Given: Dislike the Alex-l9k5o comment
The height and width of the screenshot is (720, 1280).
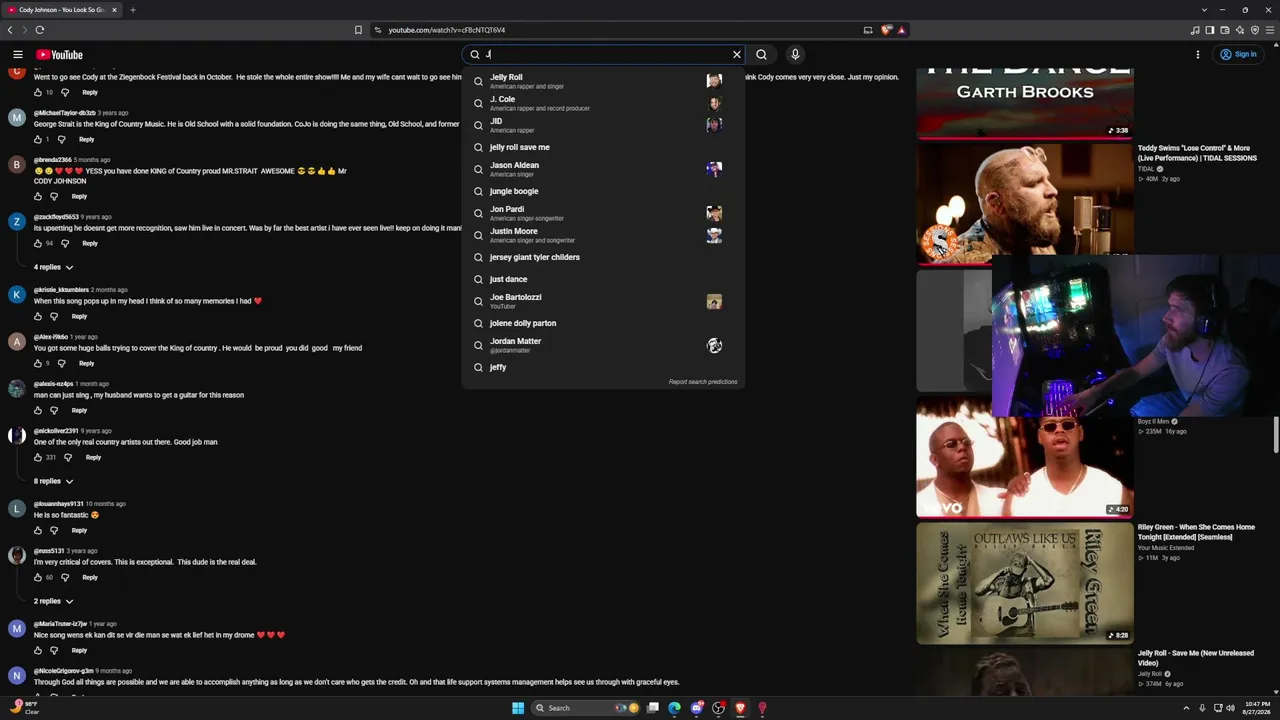Looking at the screenshot, I should click(x=61, y=363).
